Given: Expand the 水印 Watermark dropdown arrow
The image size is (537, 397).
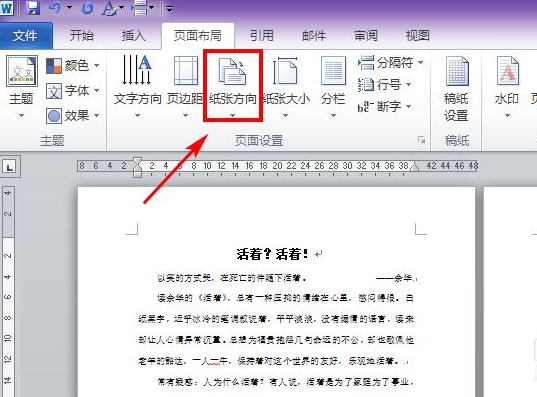Looking at the screenshot, I should pyautogui.click(x=507, y=115).
